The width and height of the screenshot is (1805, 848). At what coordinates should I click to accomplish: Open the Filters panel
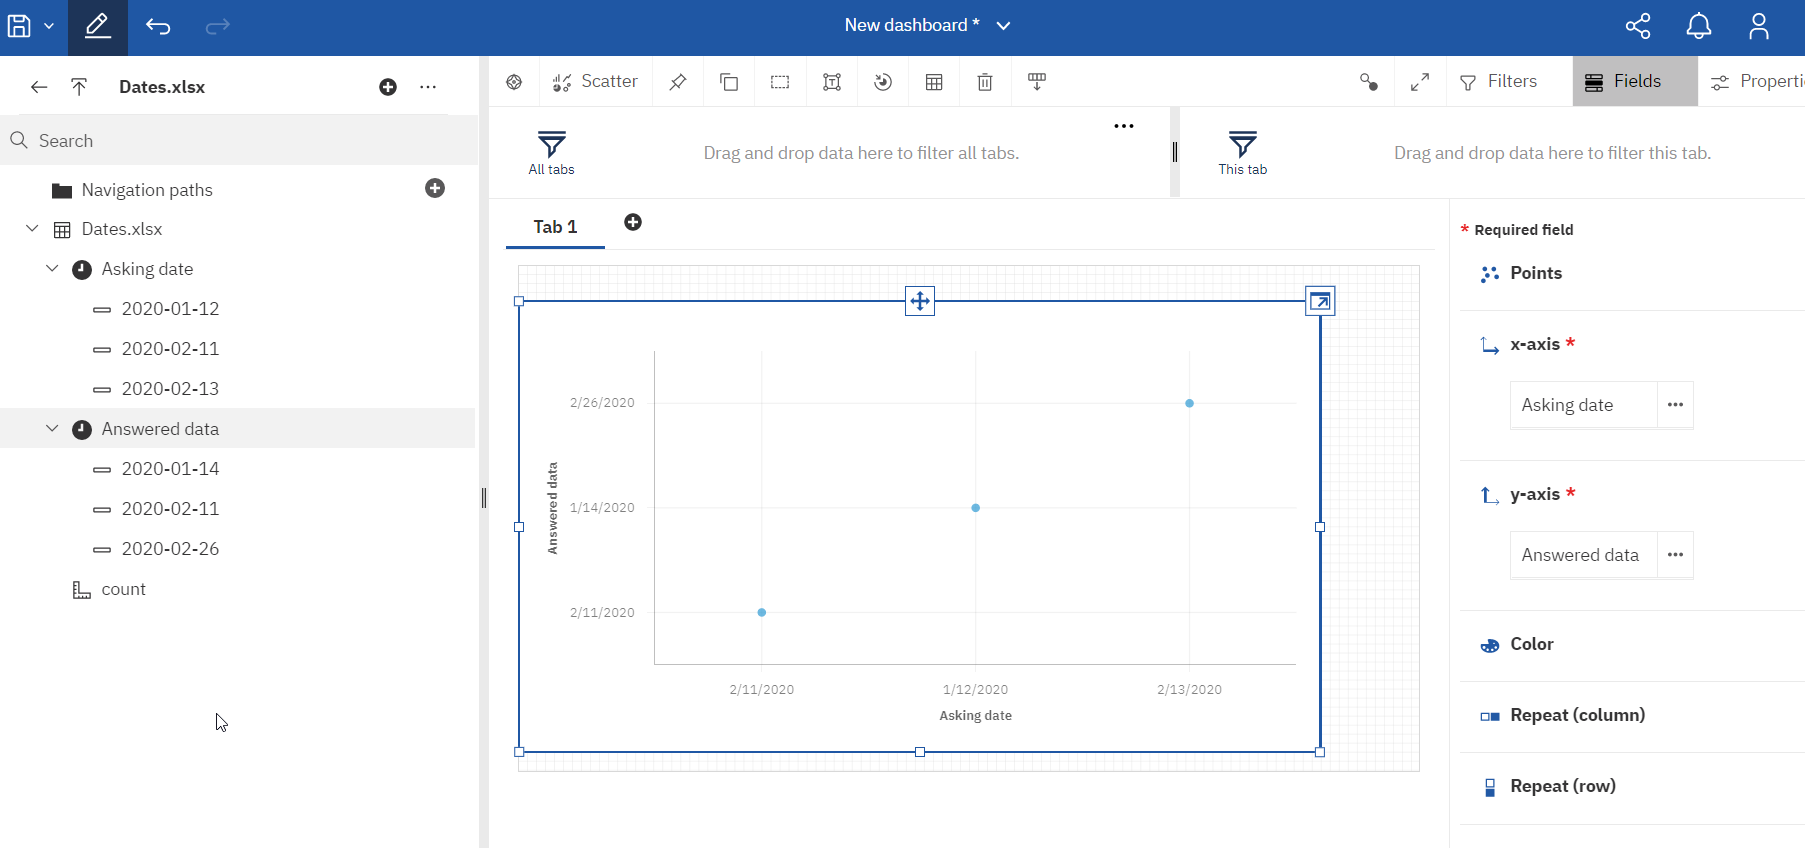tap(1498, 82)
